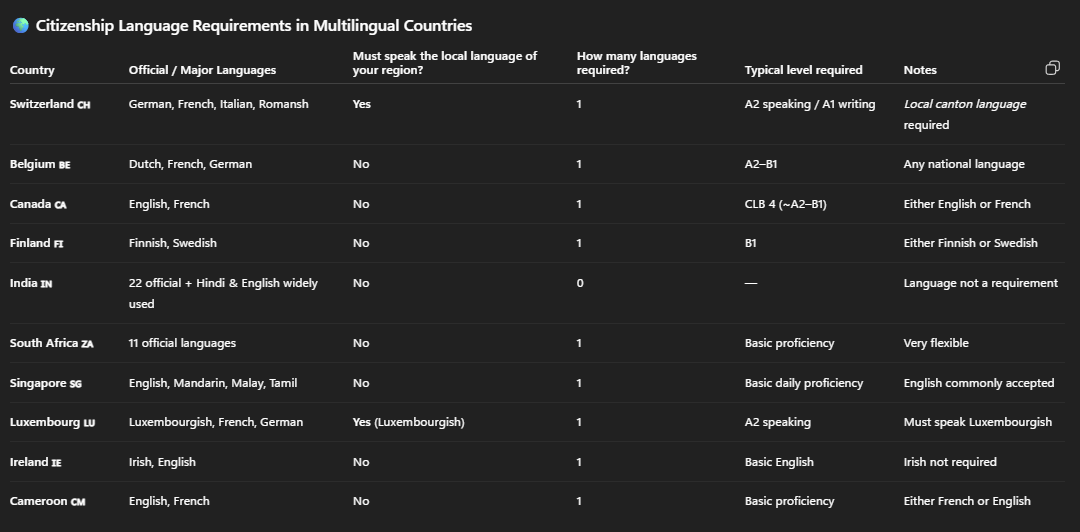Click the copy table icon
Viewport: 1080px width, 532px height.
click(x=1052, y=68)
